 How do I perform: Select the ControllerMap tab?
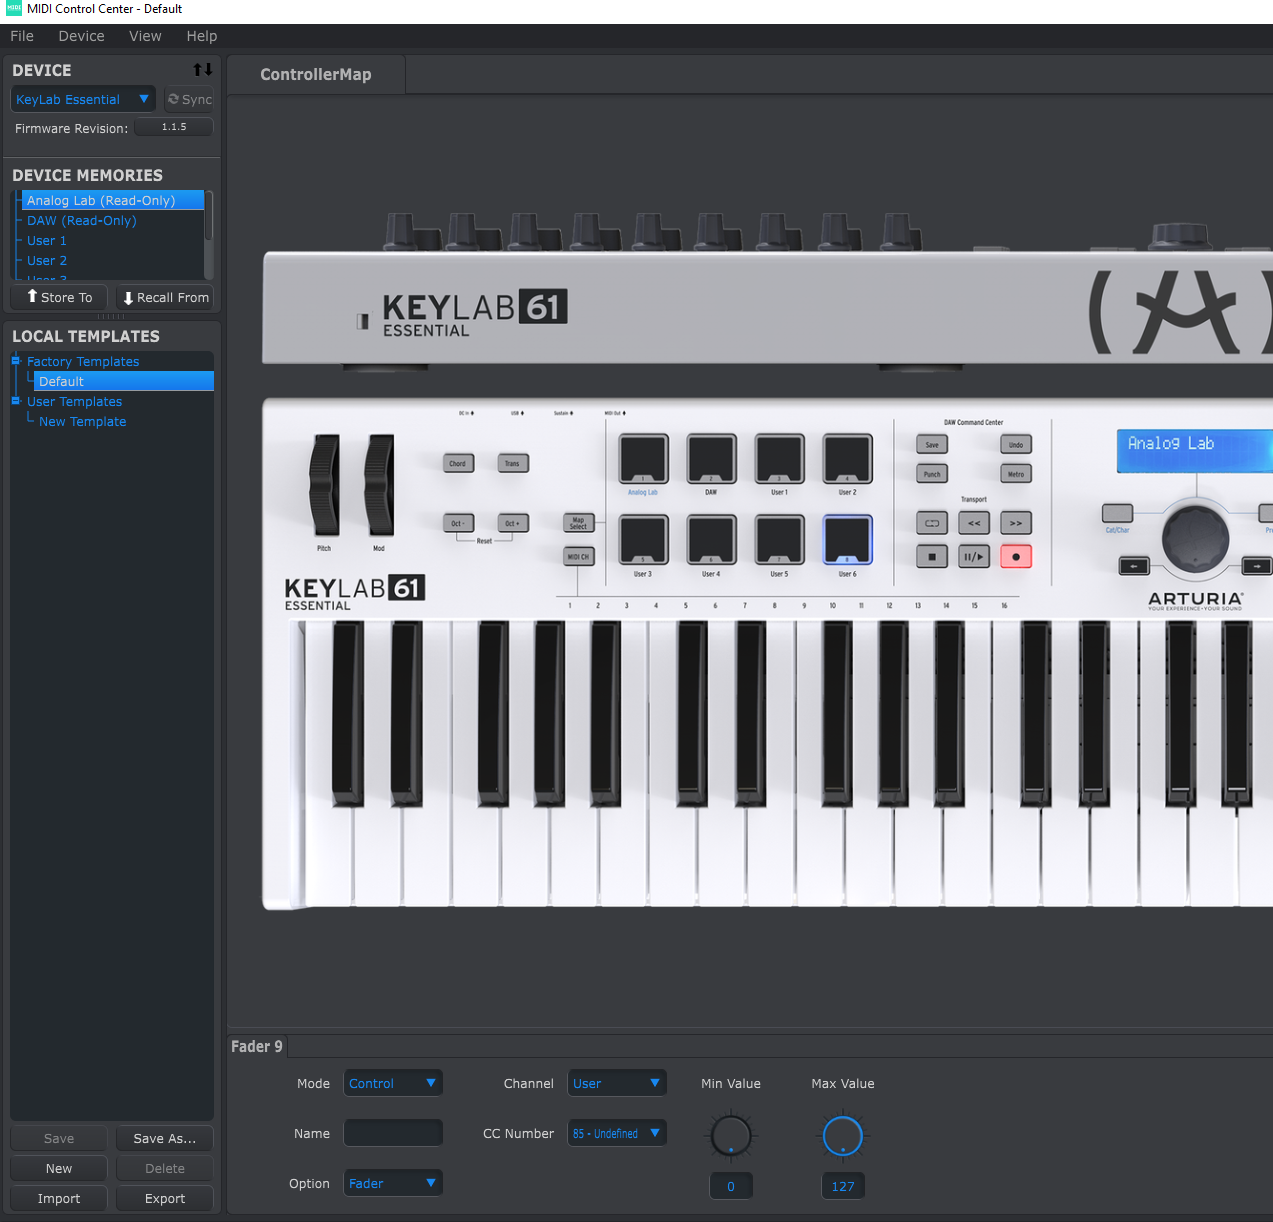pyautogui.click(x=316, y=75)
